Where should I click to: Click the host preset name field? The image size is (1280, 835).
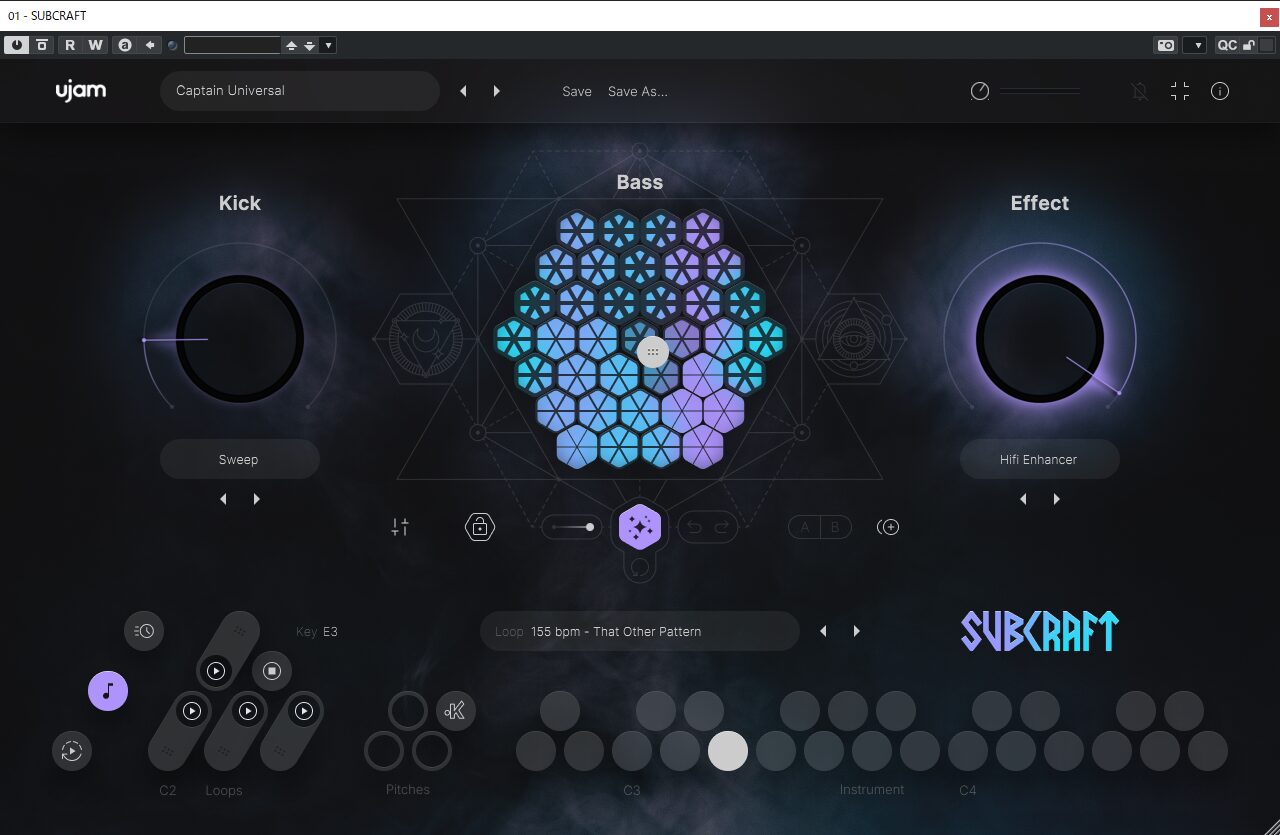(x=232, y=45)
